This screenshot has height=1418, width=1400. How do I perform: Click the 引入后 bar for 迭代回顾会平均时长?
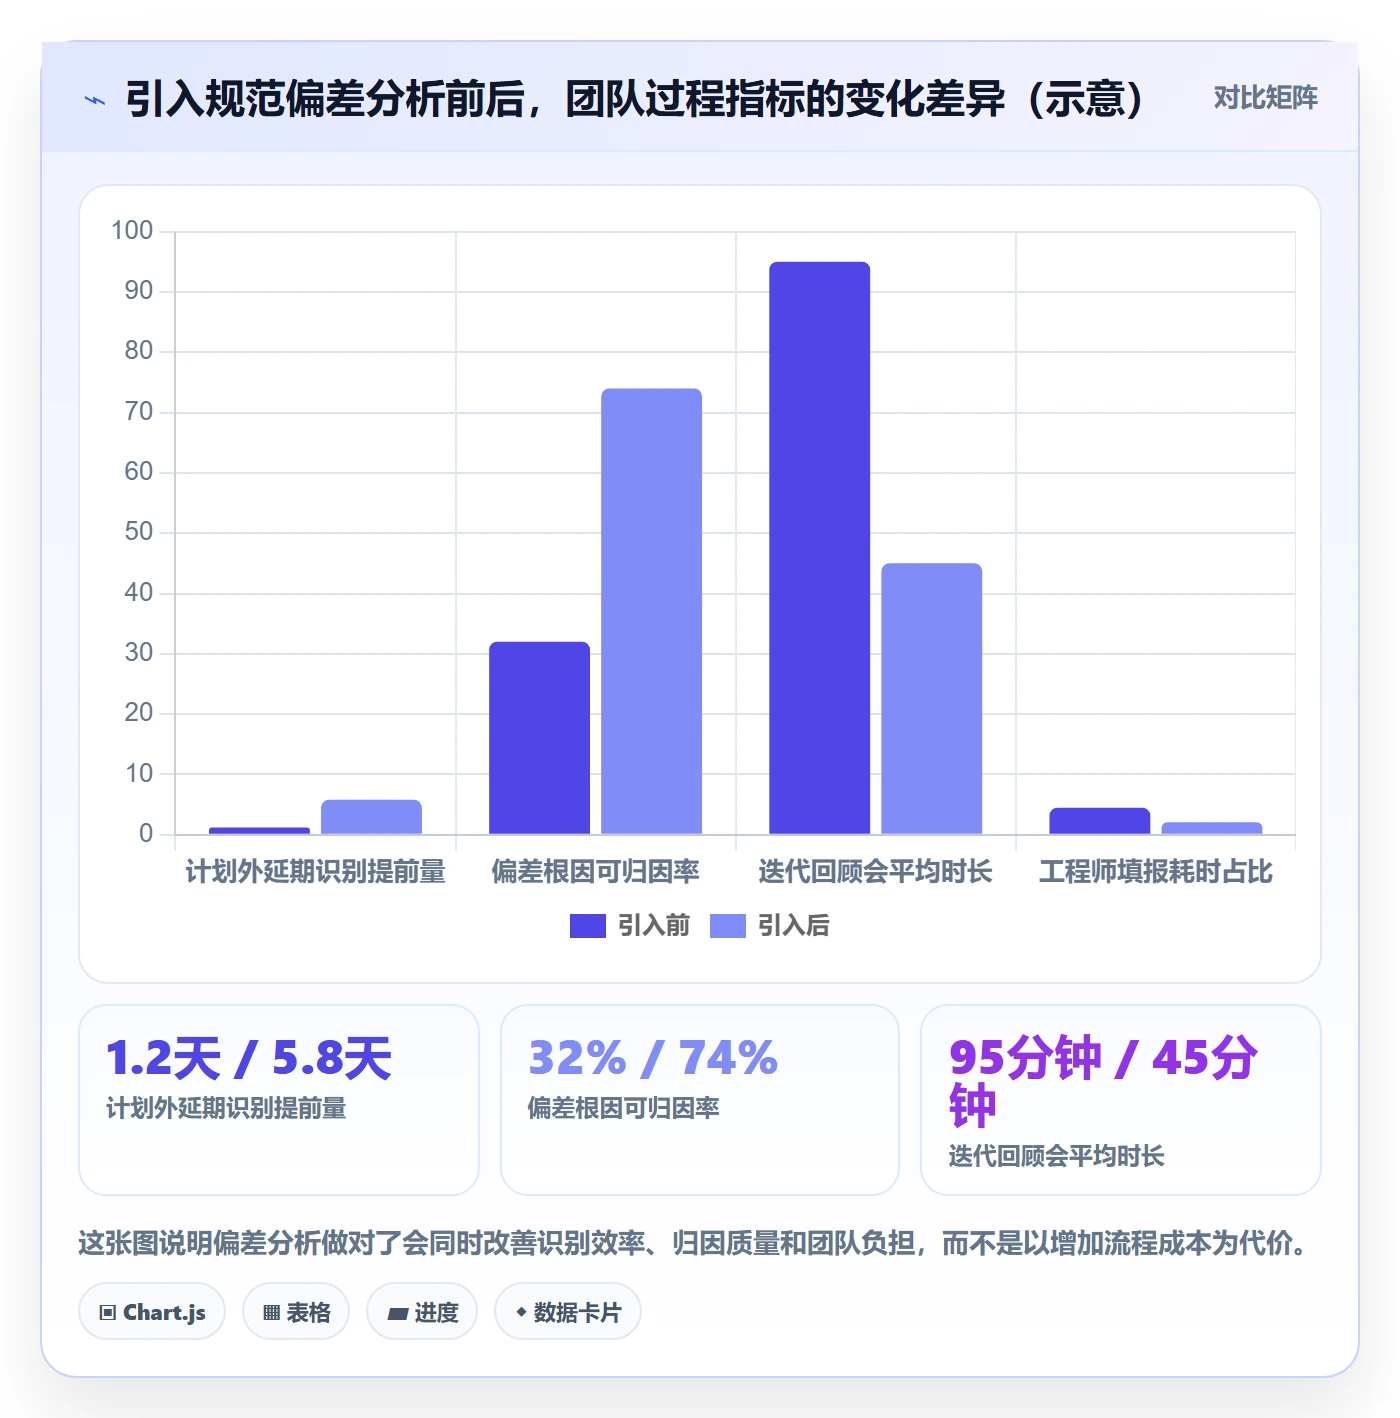click(x=931, y=698)
